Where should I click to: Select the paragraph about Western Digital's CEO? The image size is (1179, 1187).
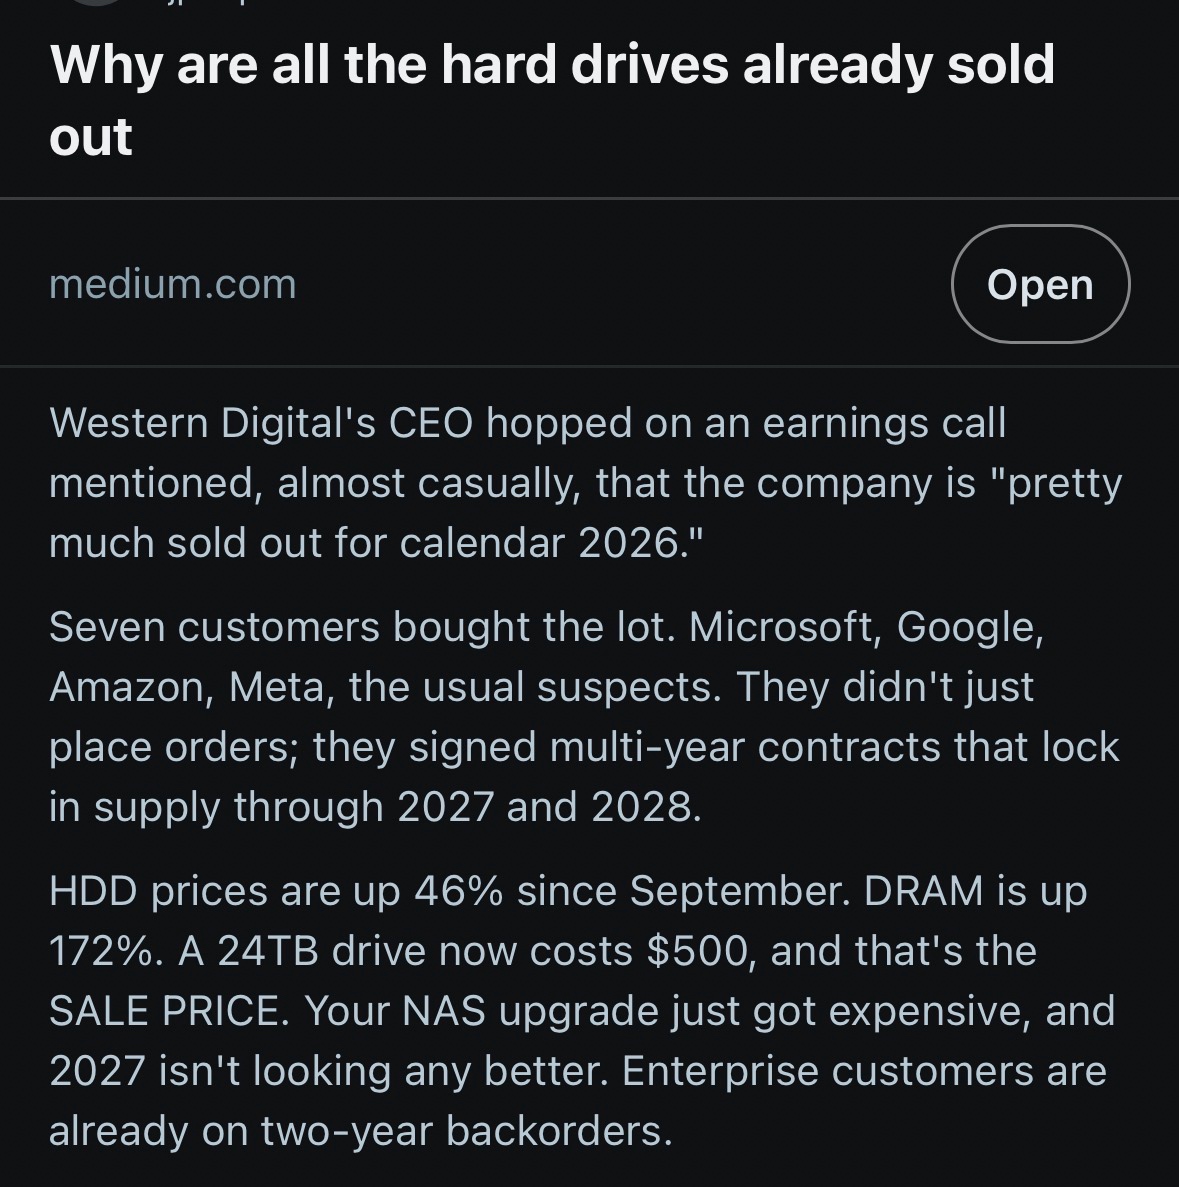[585, 483]
